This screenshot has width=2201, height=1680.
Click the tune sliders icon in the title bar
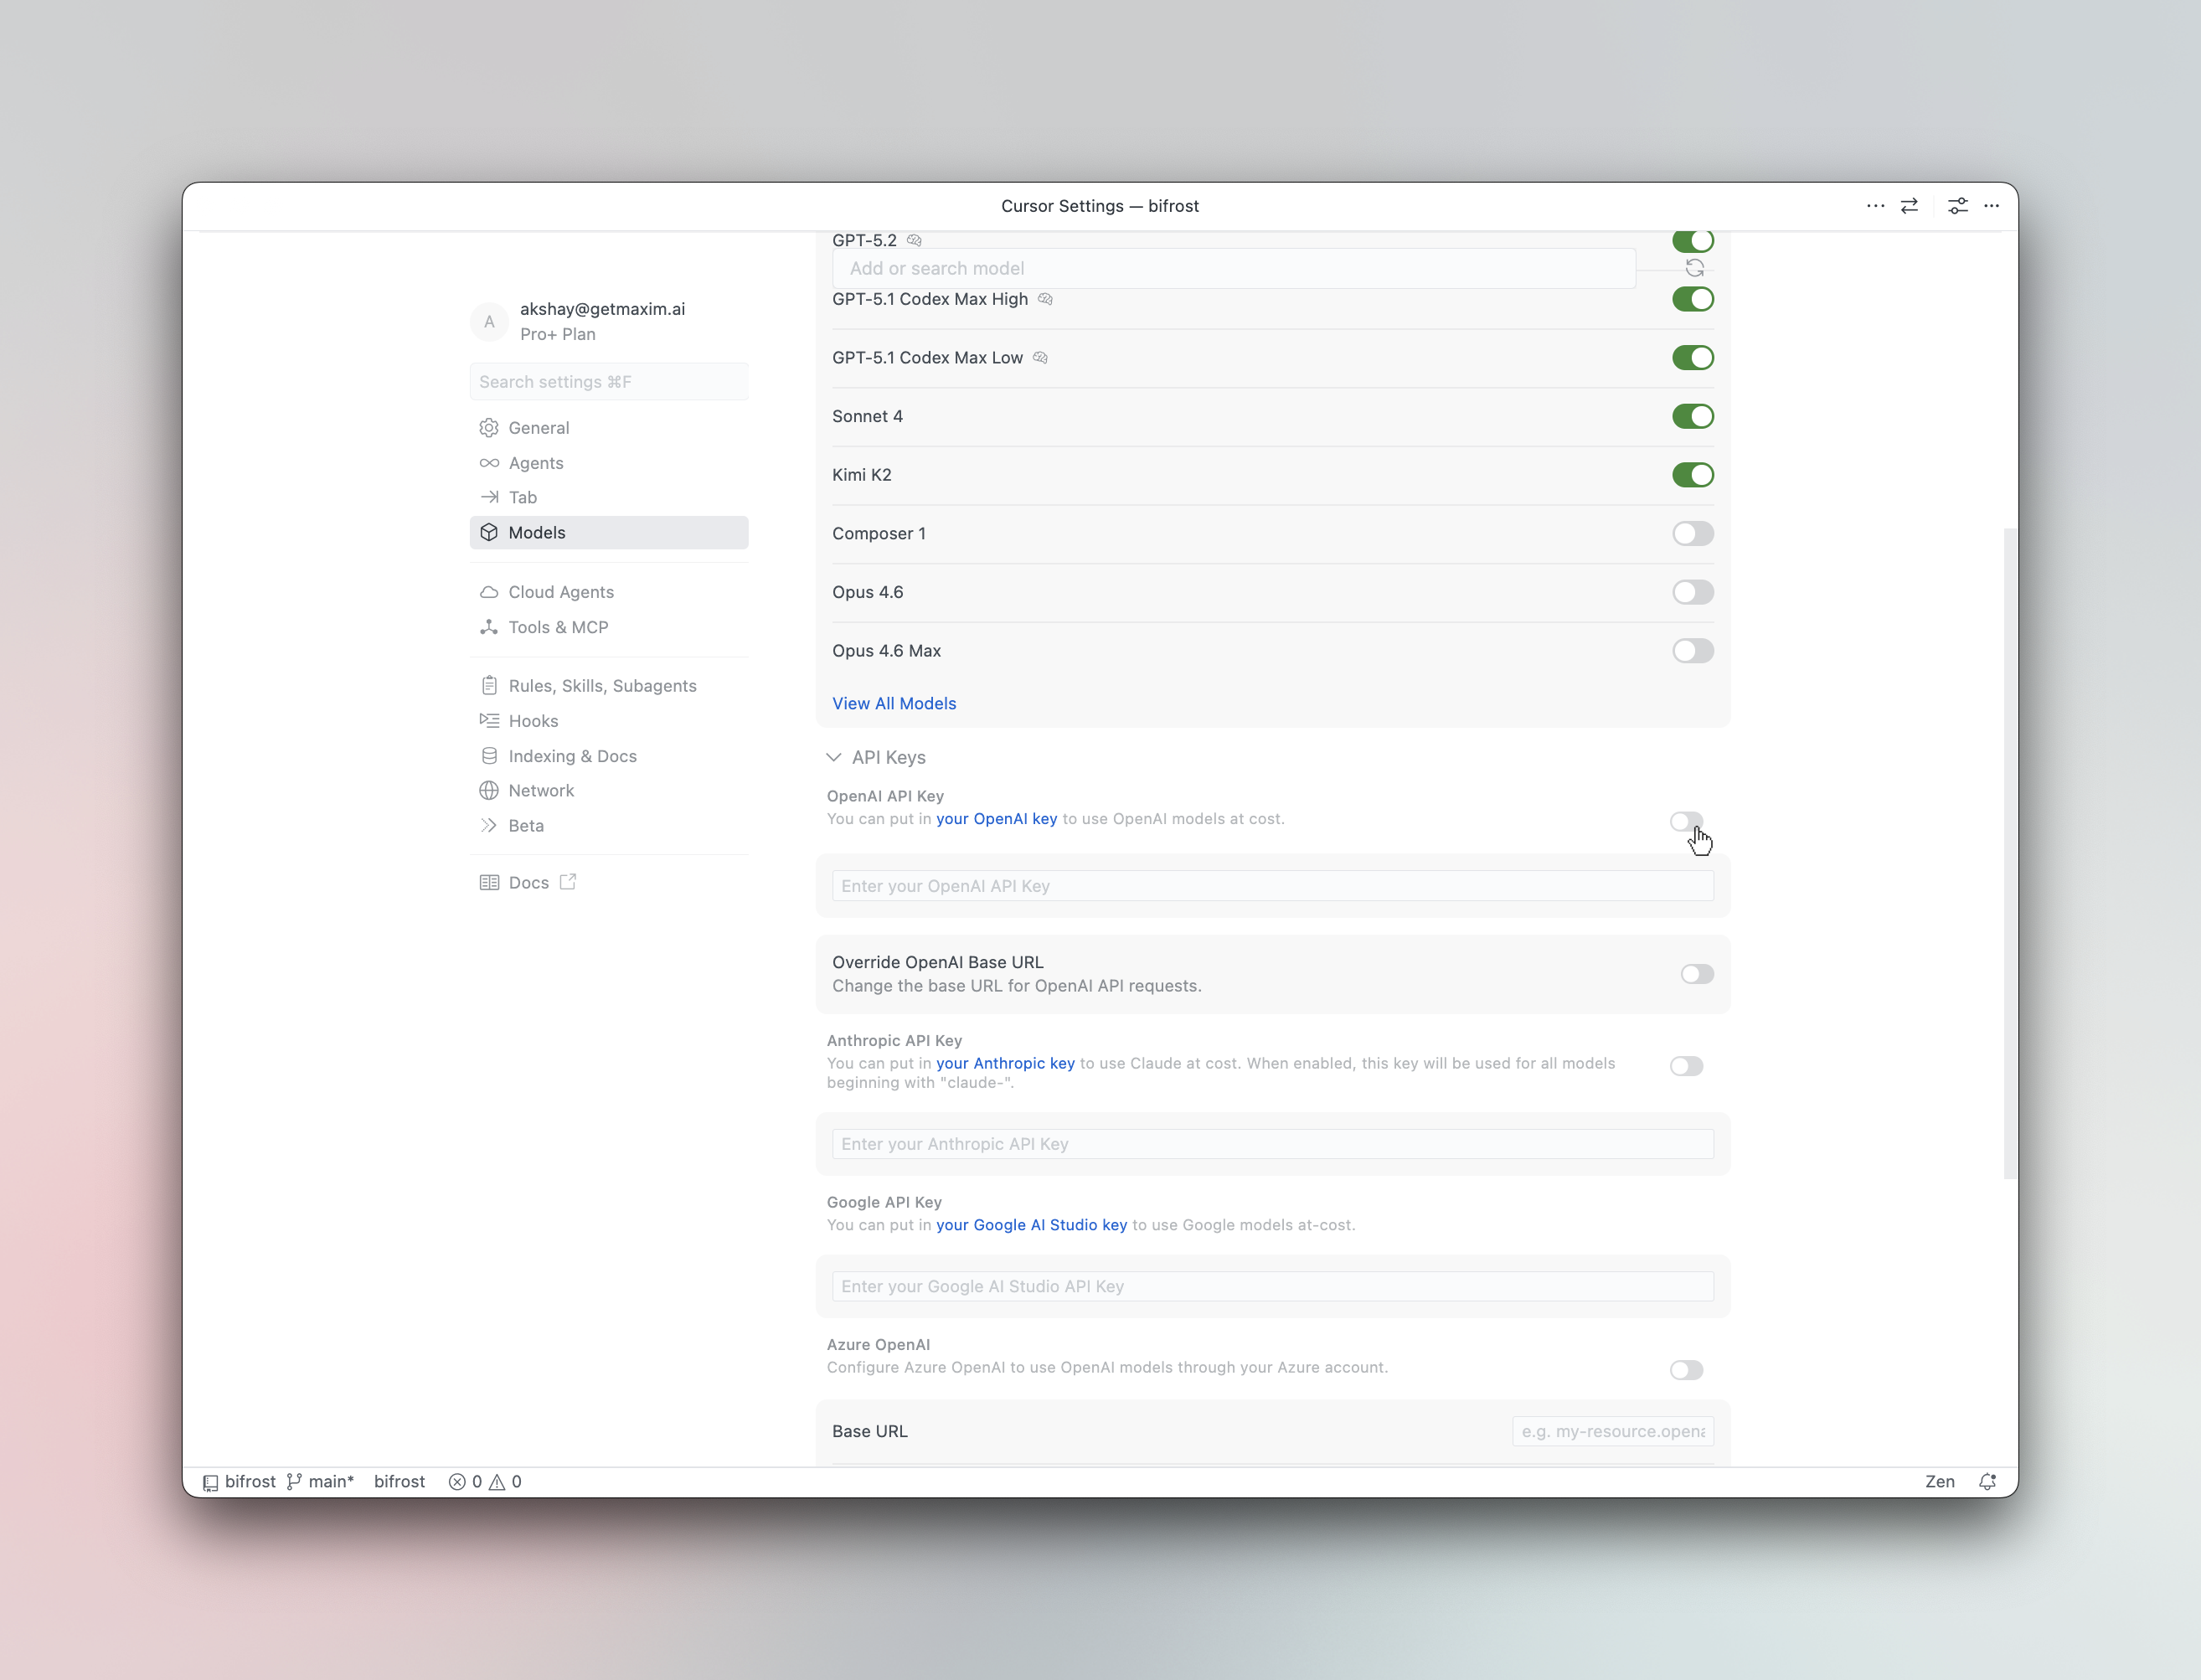1957,206
